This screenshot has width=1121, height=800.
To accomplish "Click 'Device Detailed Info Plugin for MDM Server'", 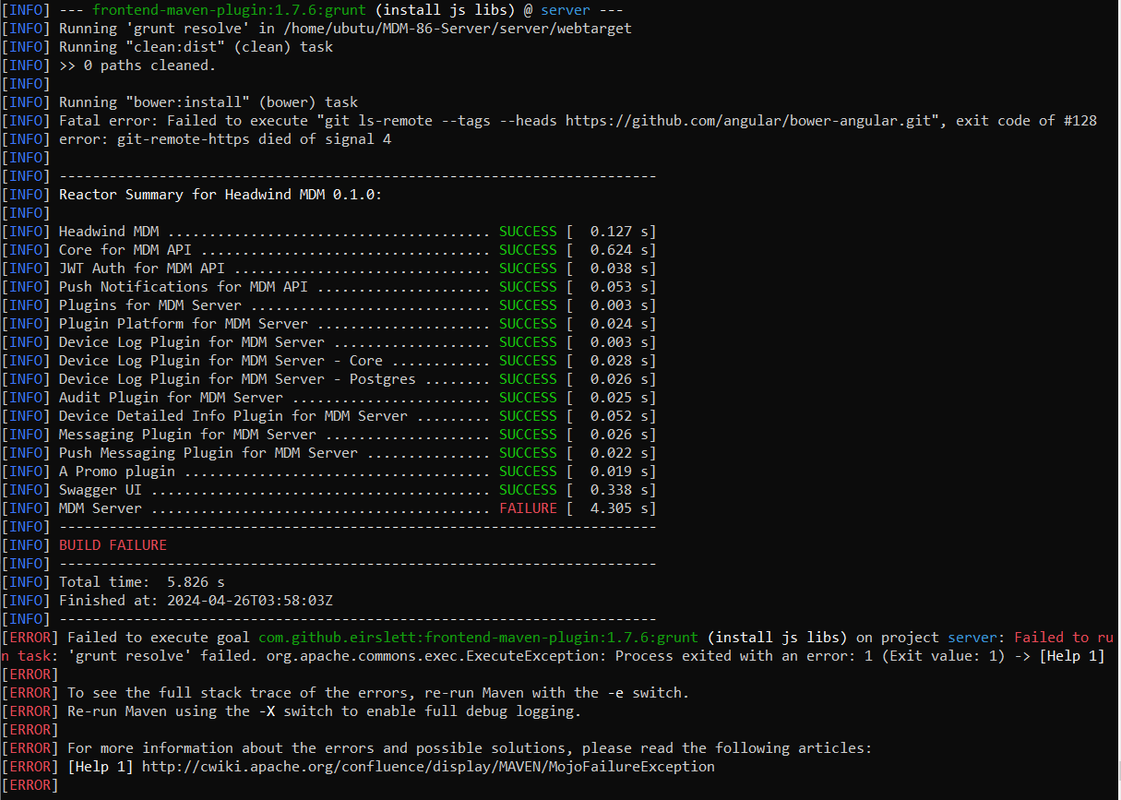I will point(233,416).
